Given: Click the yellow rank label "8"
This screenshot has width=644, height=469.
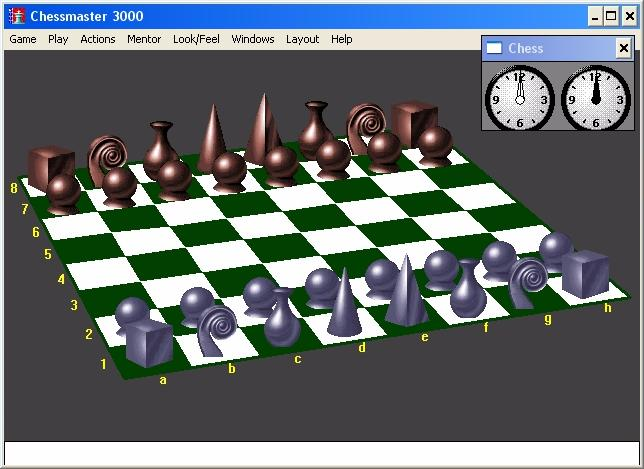Looking at the screenshot, I should (14, 188).
